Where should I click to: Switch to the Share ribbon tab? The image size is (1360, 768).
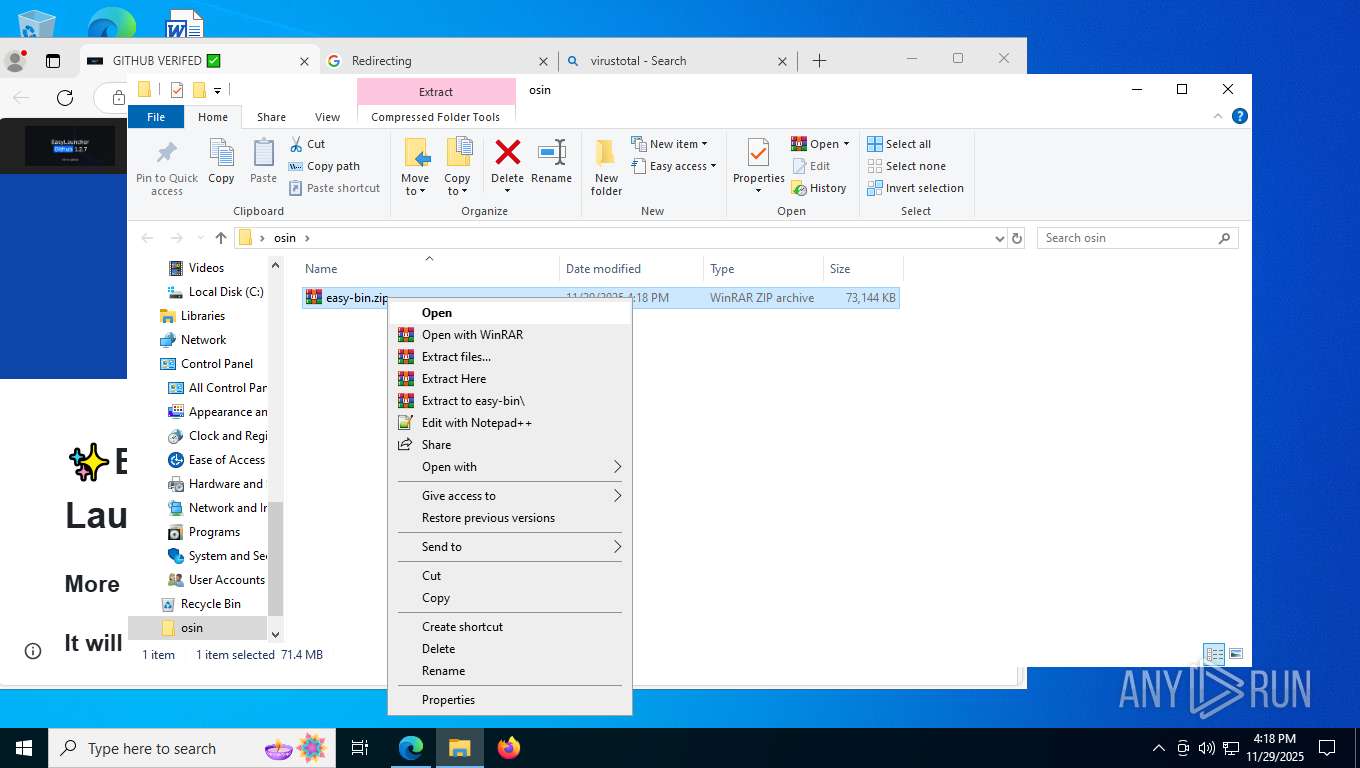coord(271,117)
